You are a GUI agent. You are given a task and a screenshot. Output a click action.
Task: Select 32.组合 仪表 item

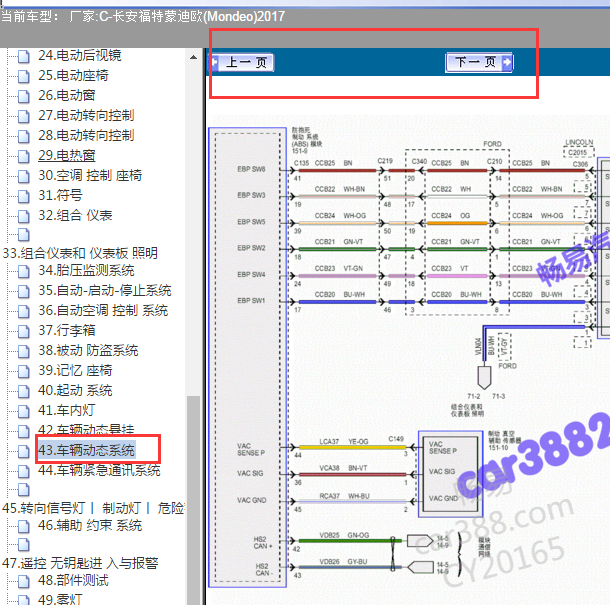75,215
